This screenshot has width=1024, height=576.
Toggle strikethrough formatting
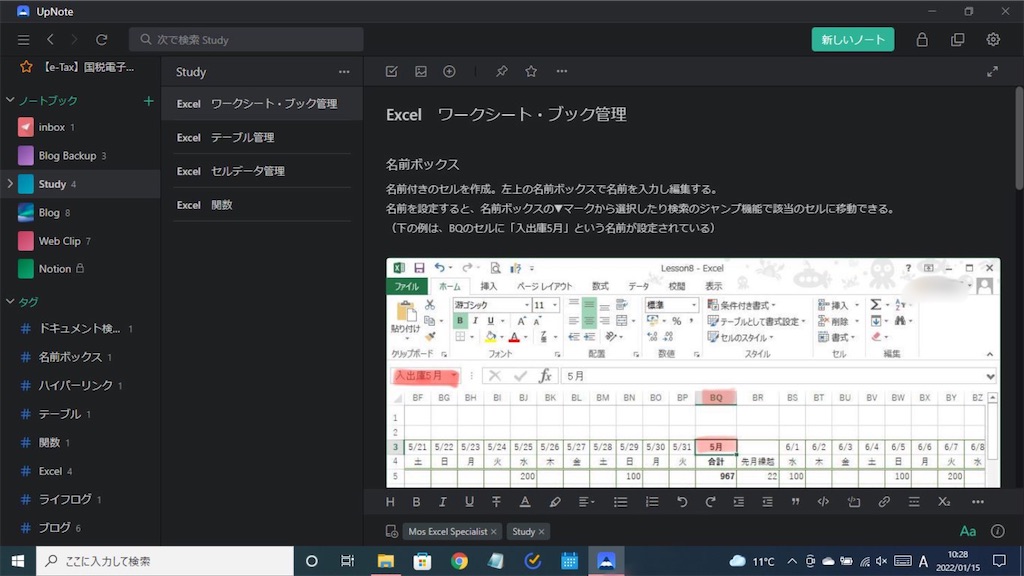tap(496, 502)
